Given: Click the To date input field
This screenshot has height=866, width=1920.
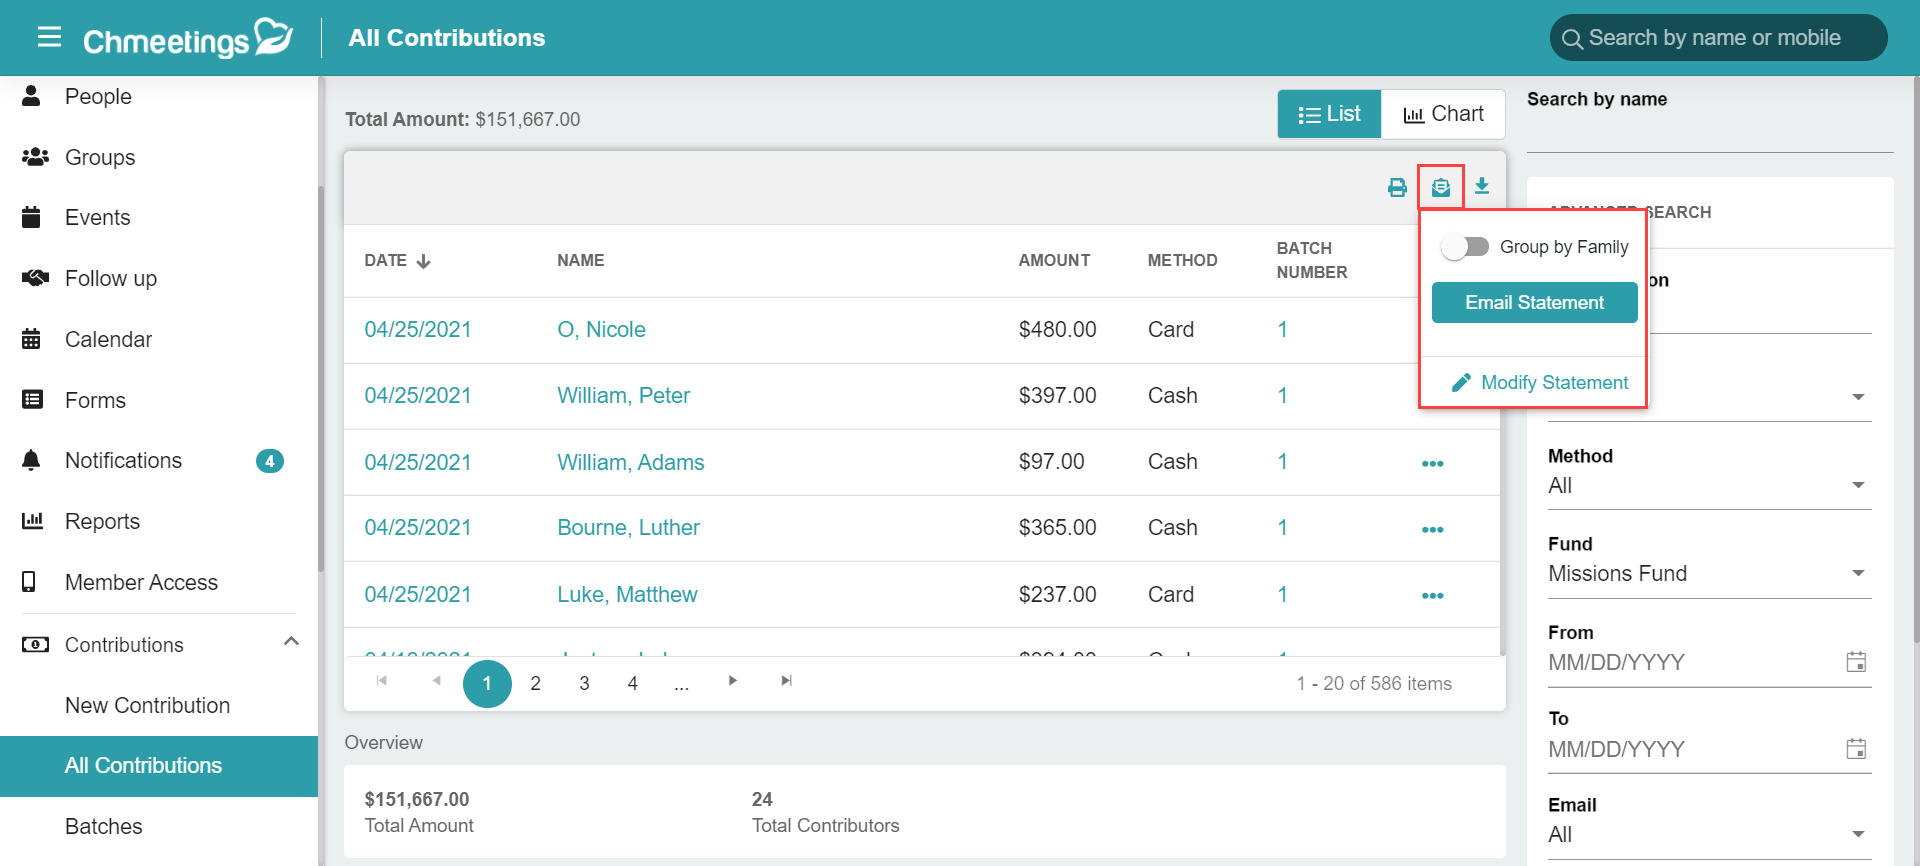Looking at the screenshot, I should click(x=1693, y=749).
